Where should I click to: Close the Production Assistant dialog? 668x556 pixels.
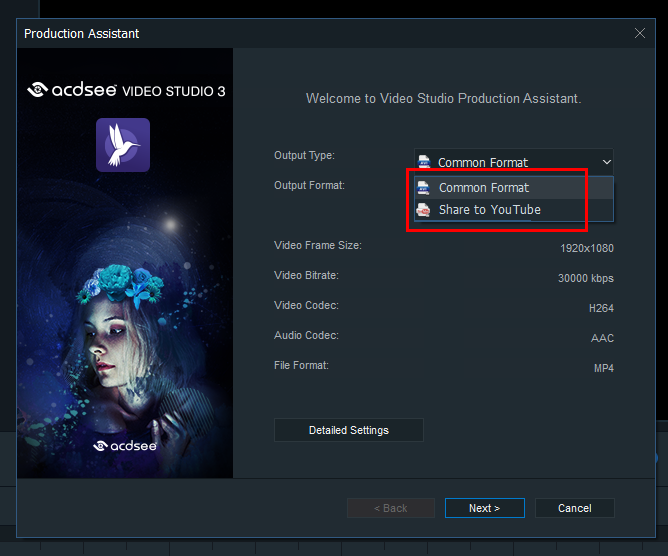pos(639,33)
